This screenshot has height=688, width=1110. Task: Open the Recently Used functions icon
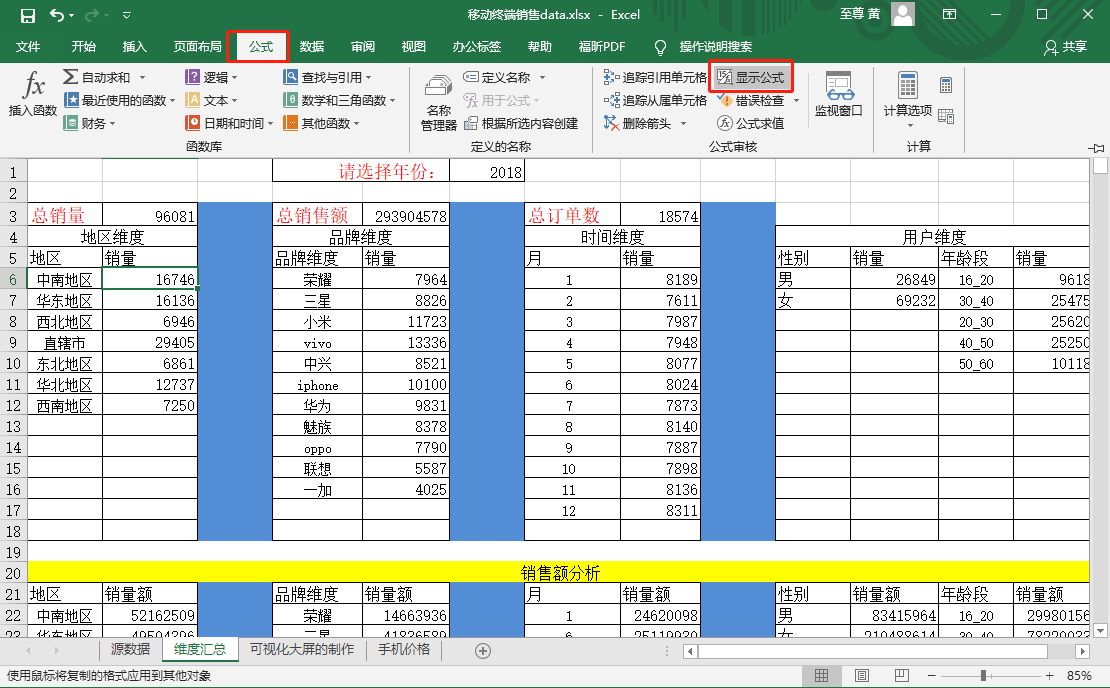tap(71, 100)
